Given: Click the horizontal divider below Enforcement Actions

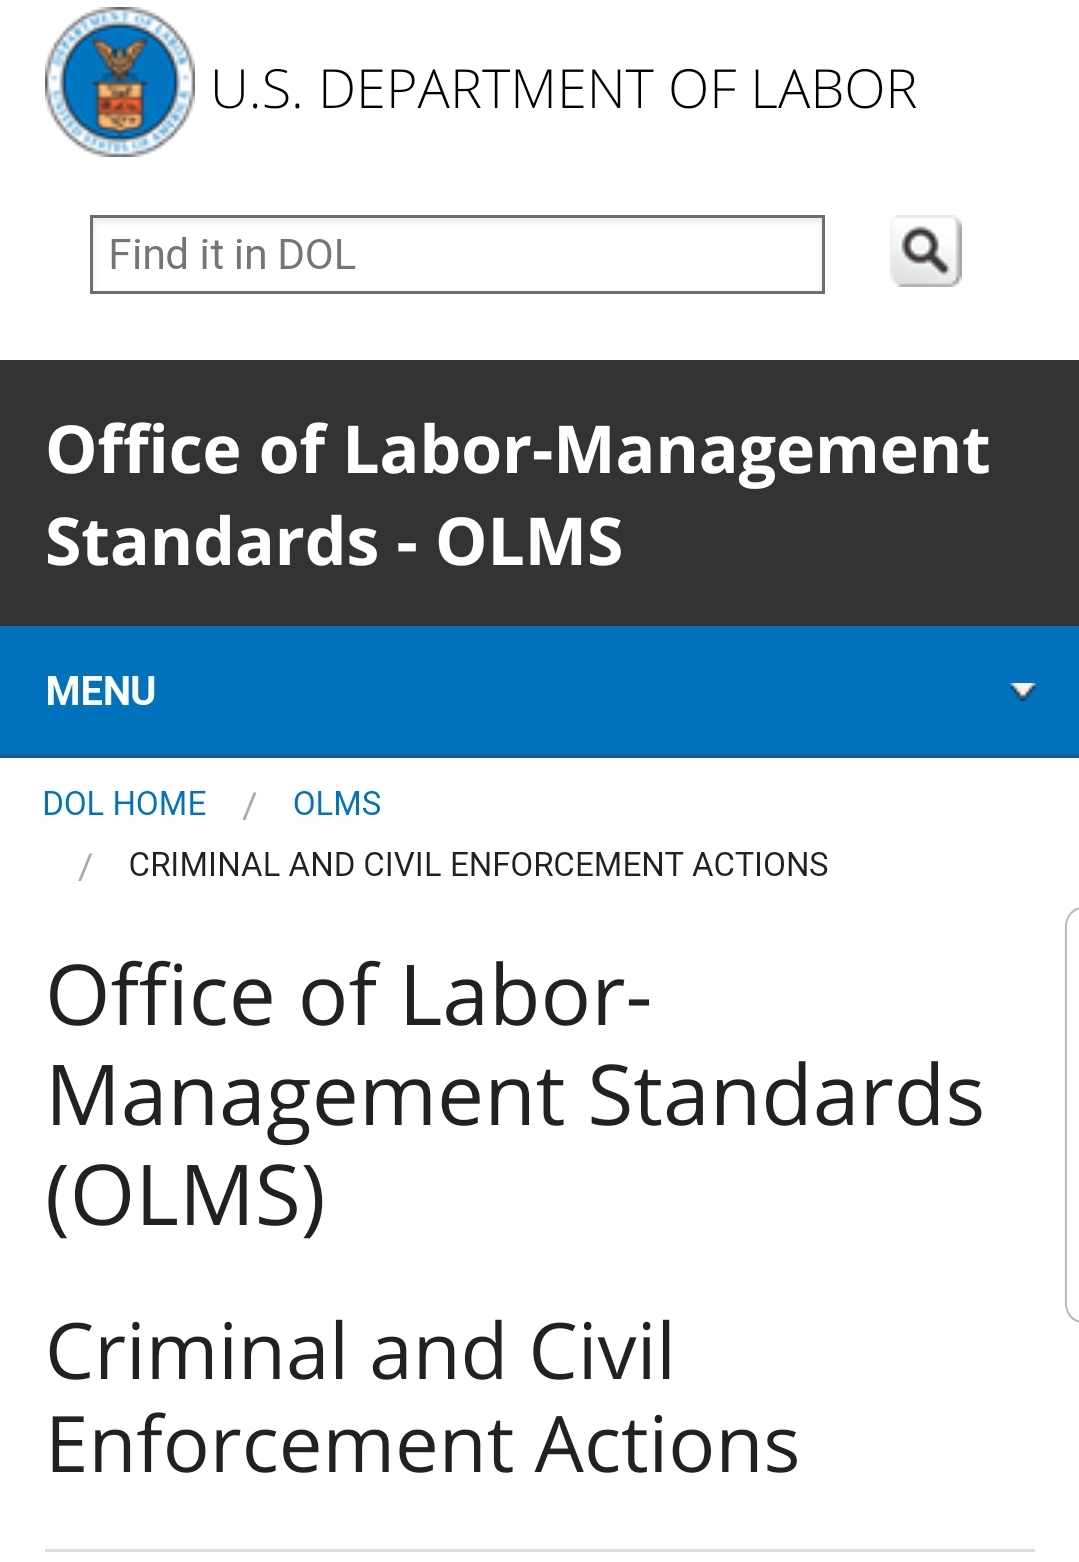Looking at the screenshot, I should (x=540, y=1551).
